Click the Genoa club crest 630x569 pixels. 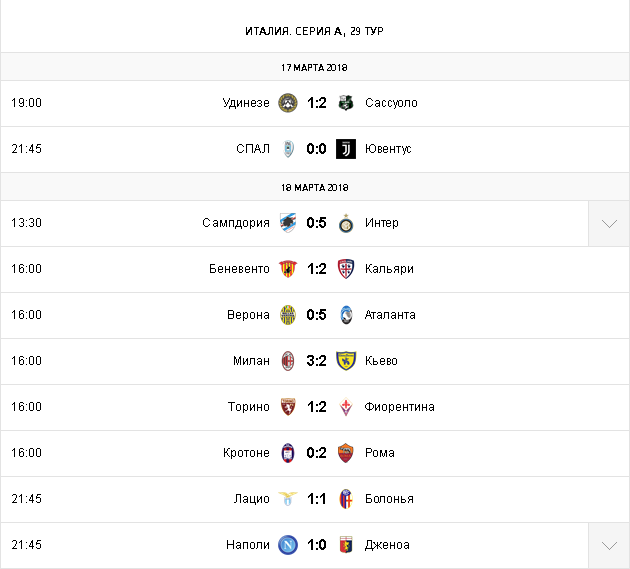(x=346, y=545)
